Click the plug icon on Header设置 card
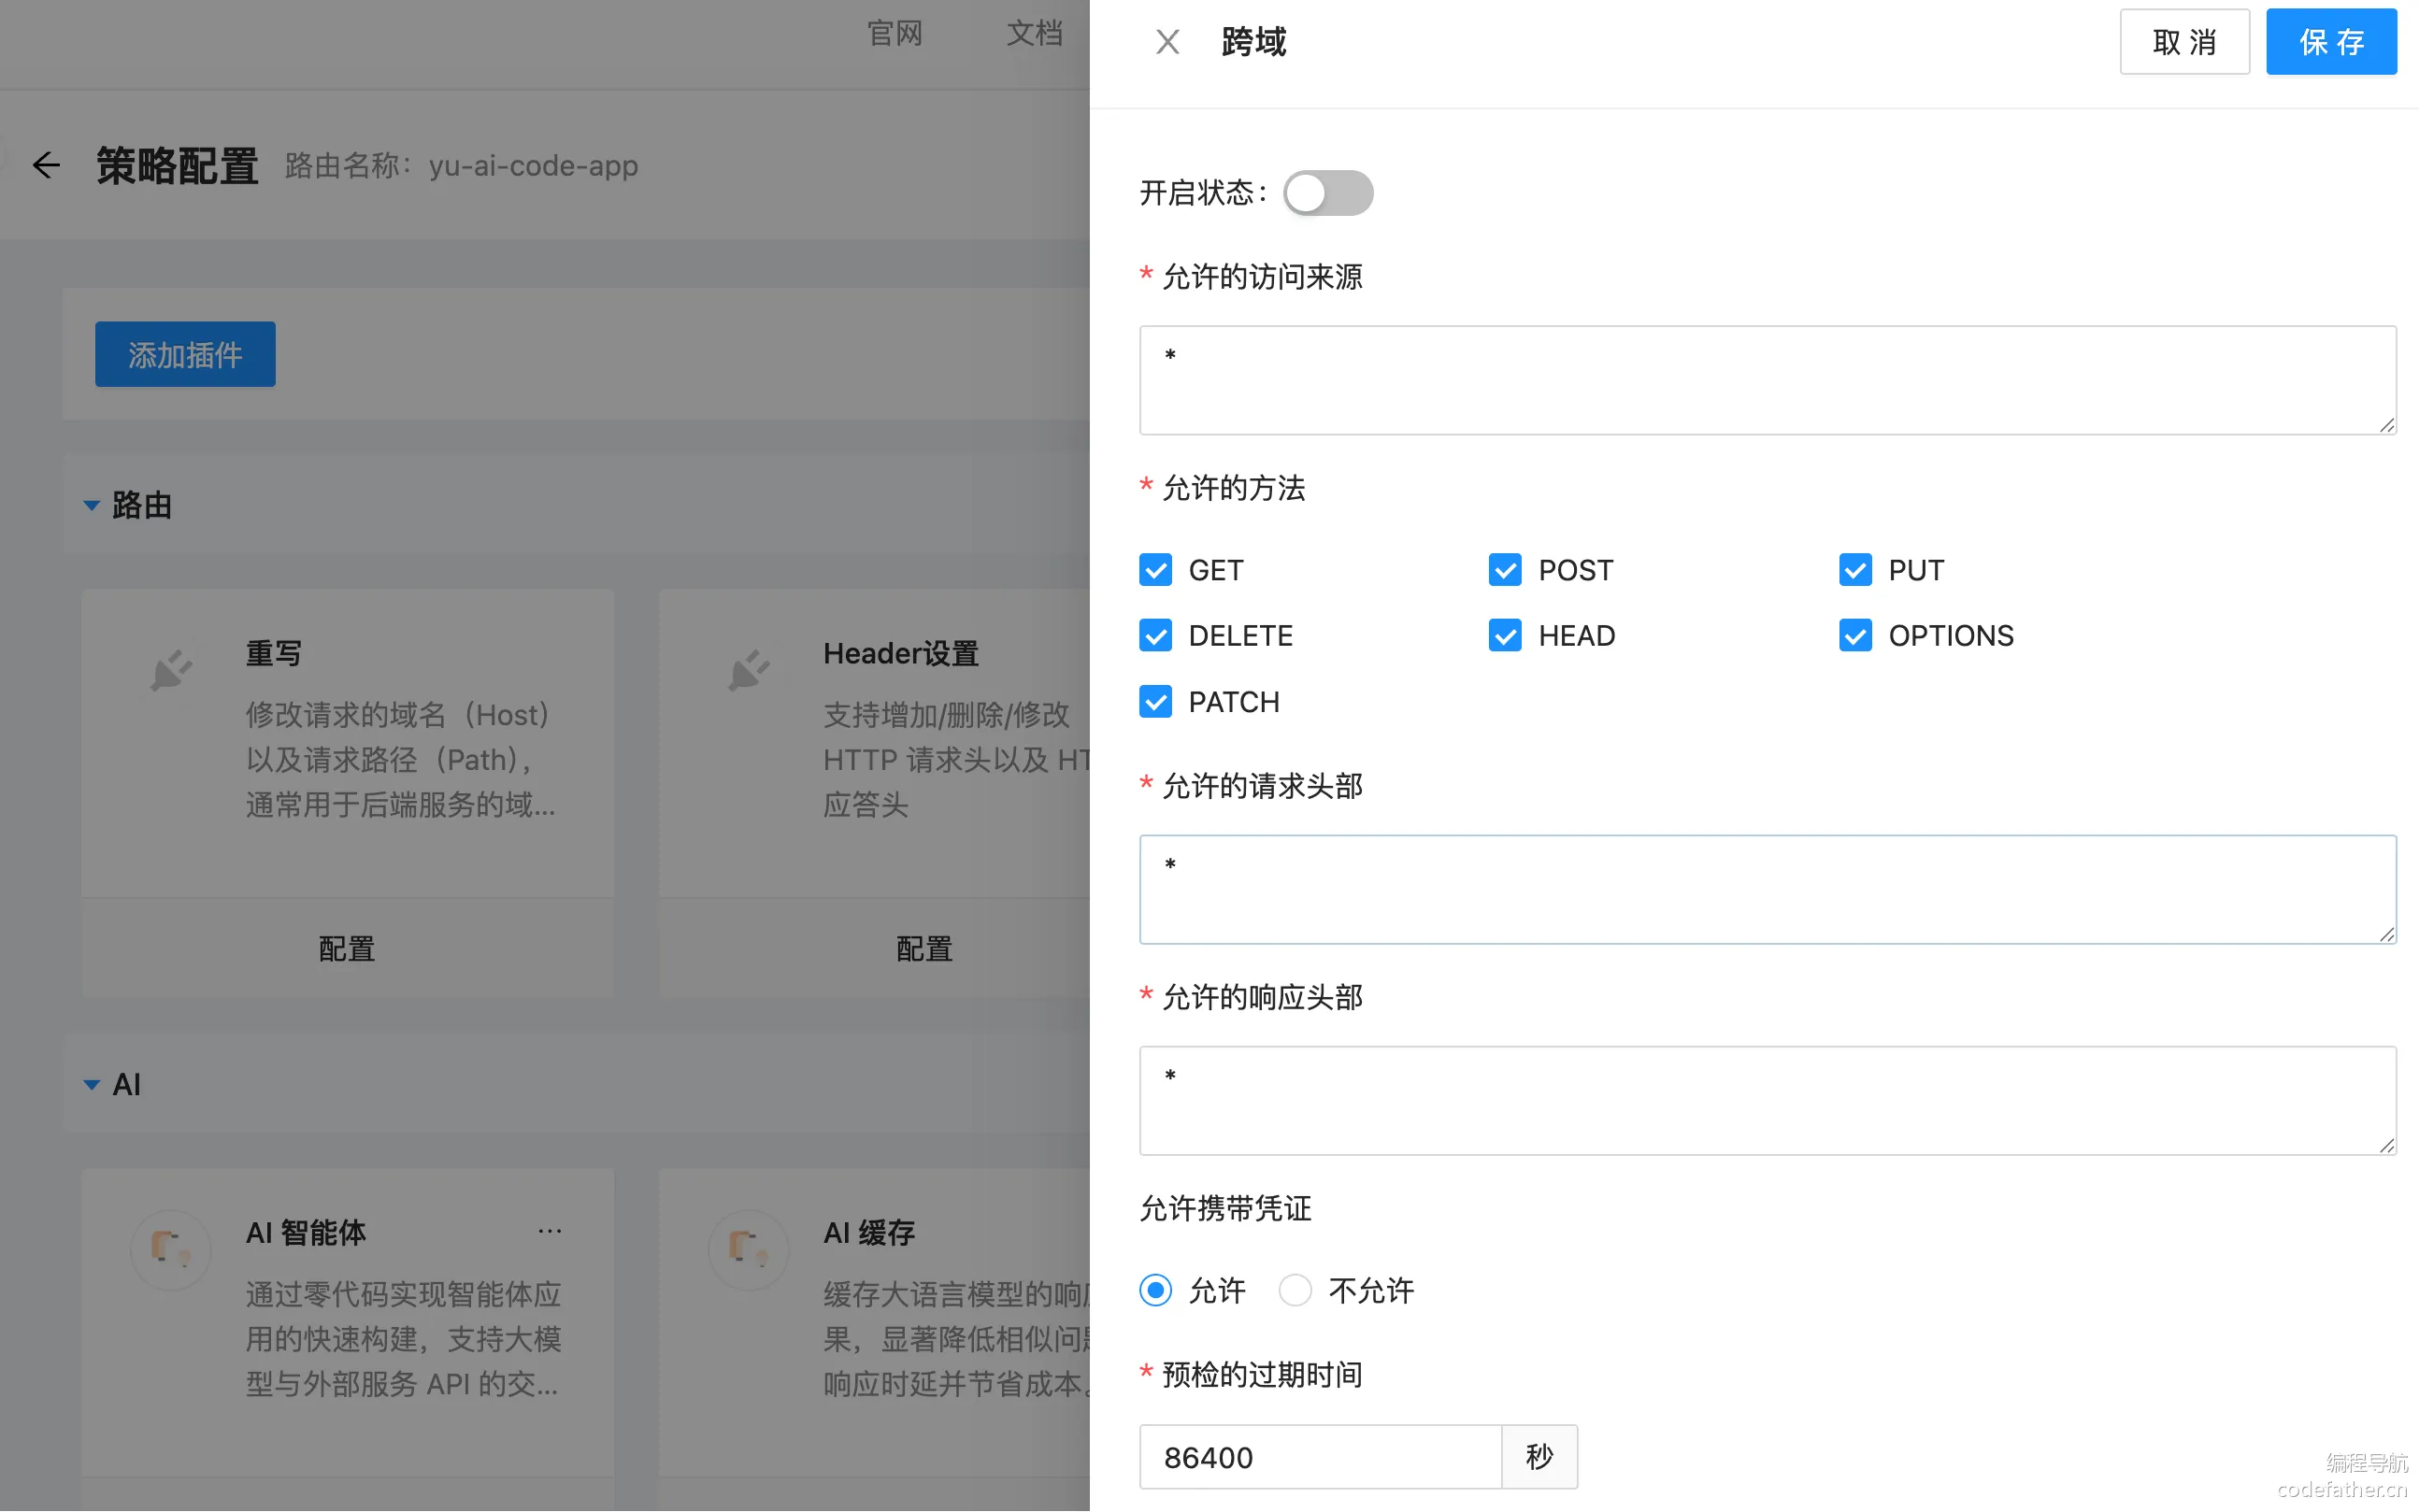2419x1512 pixels. coord(749,671)
